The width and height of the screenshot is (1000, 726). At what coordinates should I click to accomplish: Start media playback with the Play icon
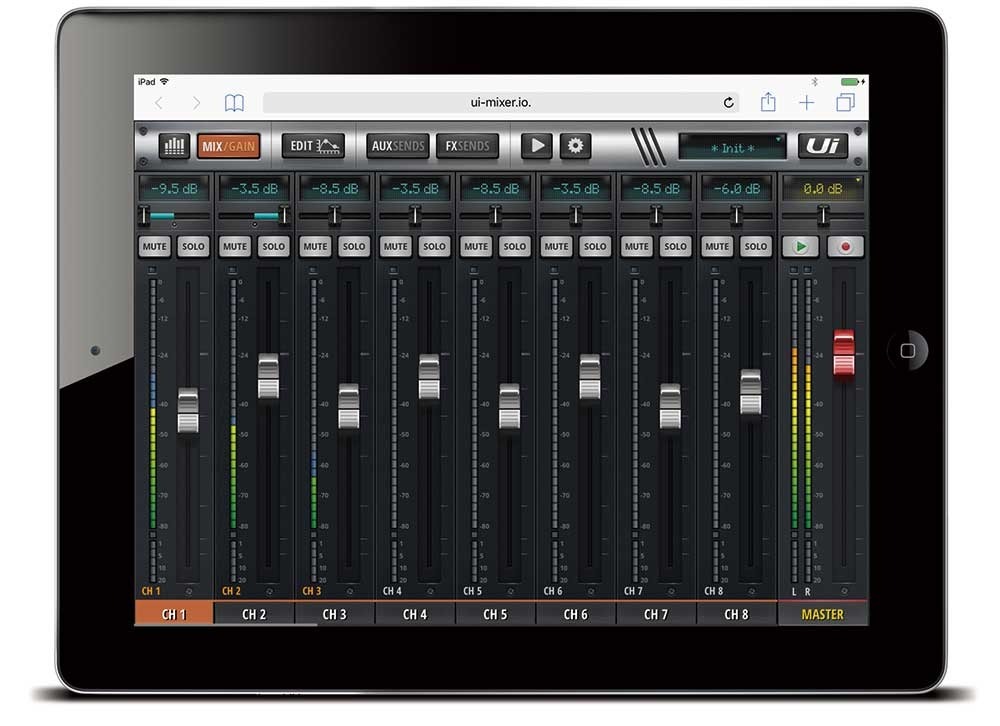[536, 145]
